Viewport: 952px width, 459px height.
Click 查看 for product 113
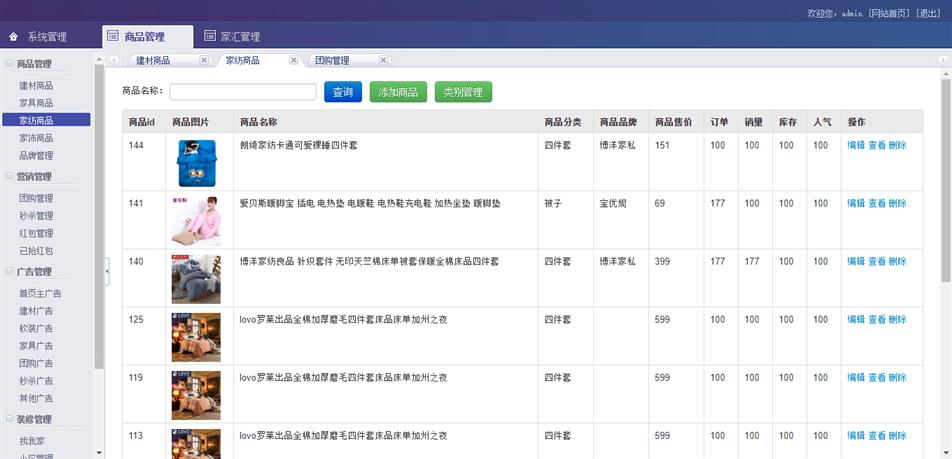coord(877,435)
